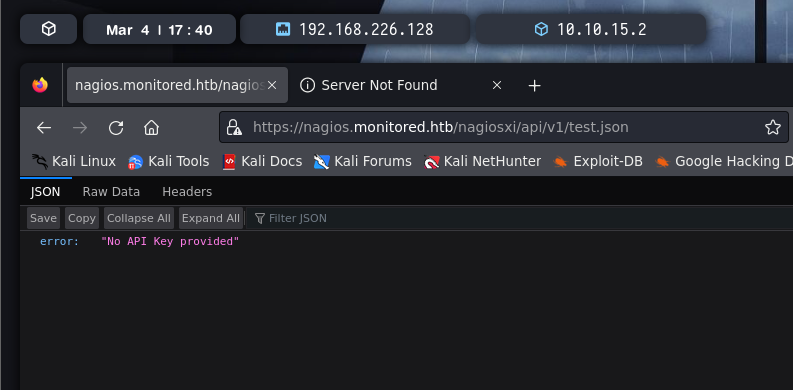Open the Google Hacking bookmark
This screenshot has width=793, height=390.
pyautogui.click(x=724, y=161)
